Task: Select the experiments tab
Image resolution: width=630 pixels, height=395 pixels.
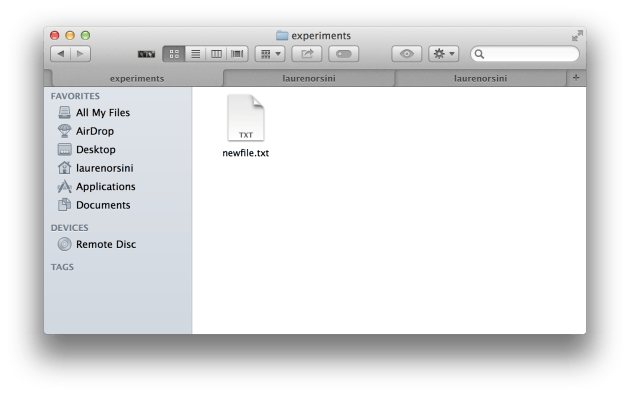Action: [x=137, y=78]
